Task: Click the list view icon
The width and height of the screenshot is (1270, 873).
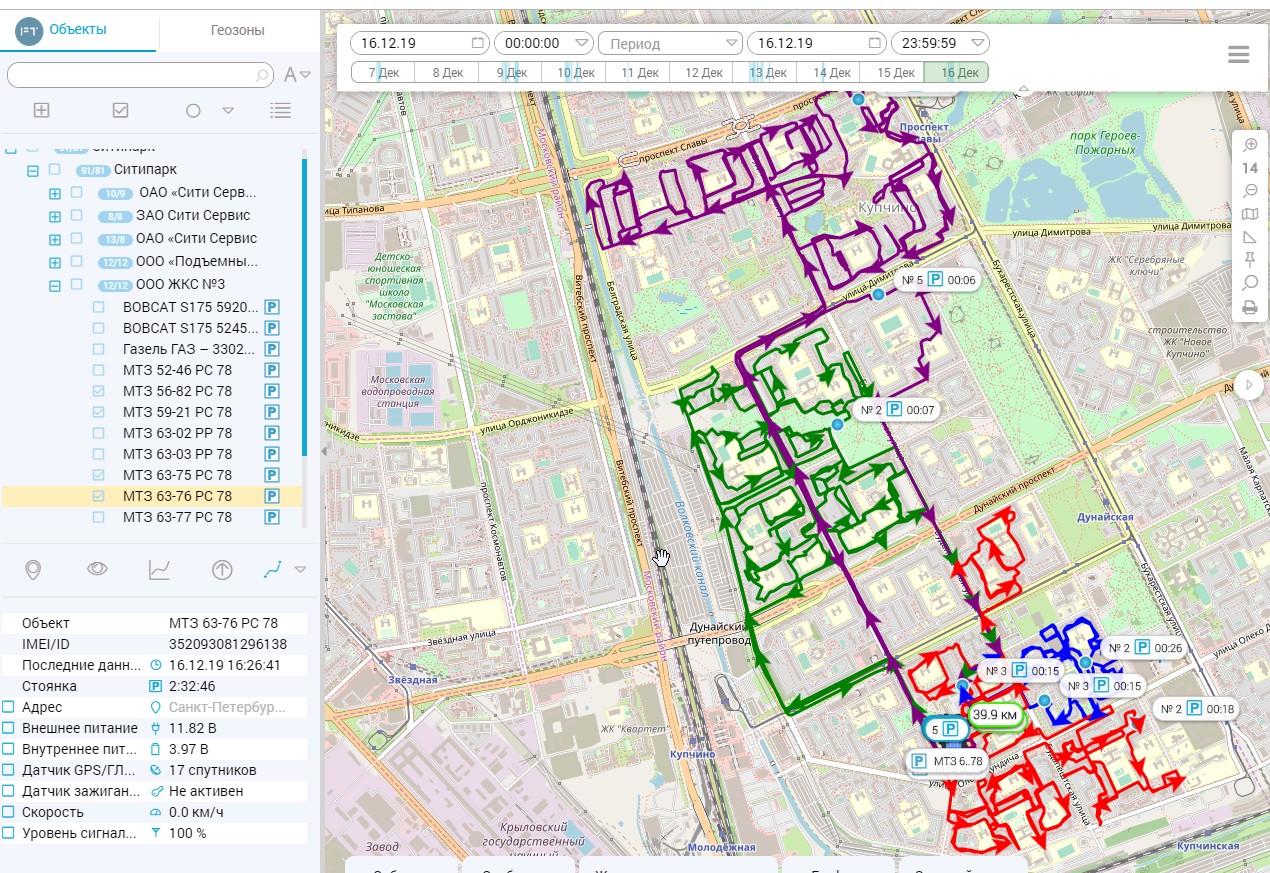Action: pyautogui.click(x=281, y=110)
